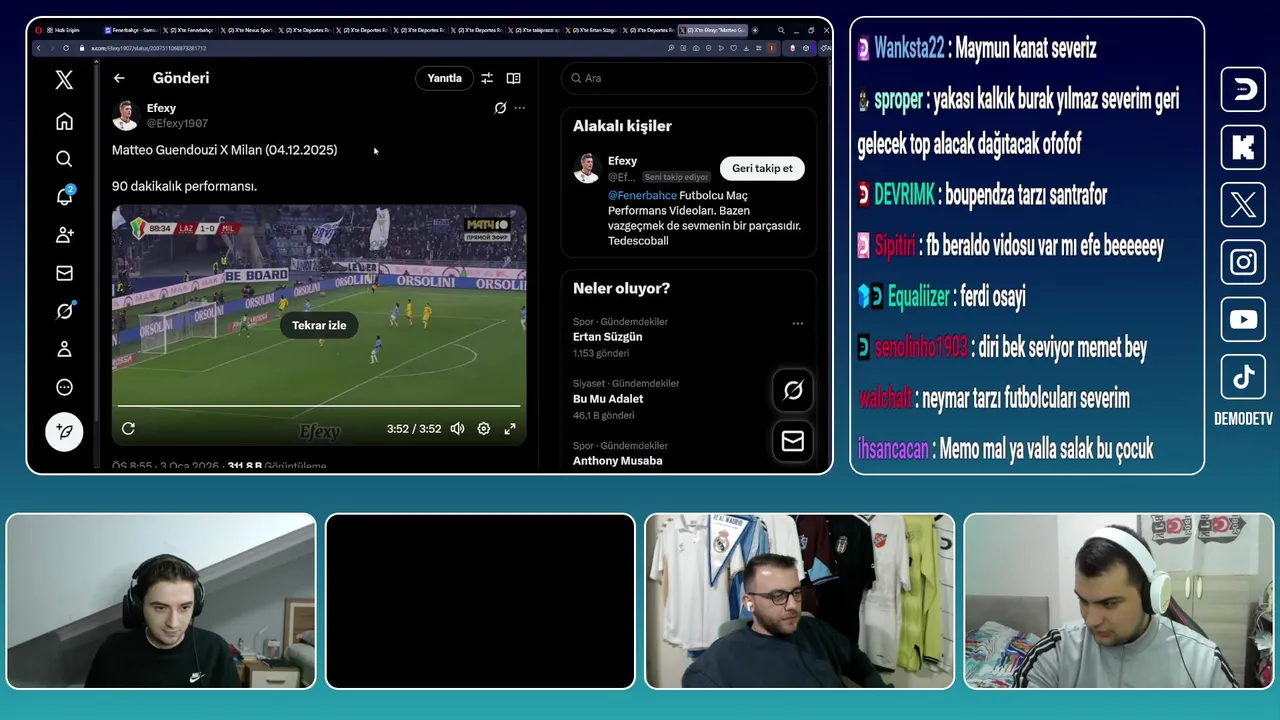1280x720 pixels.
Task: Click the Seni takip ediyor label
Action: point(677,177)
